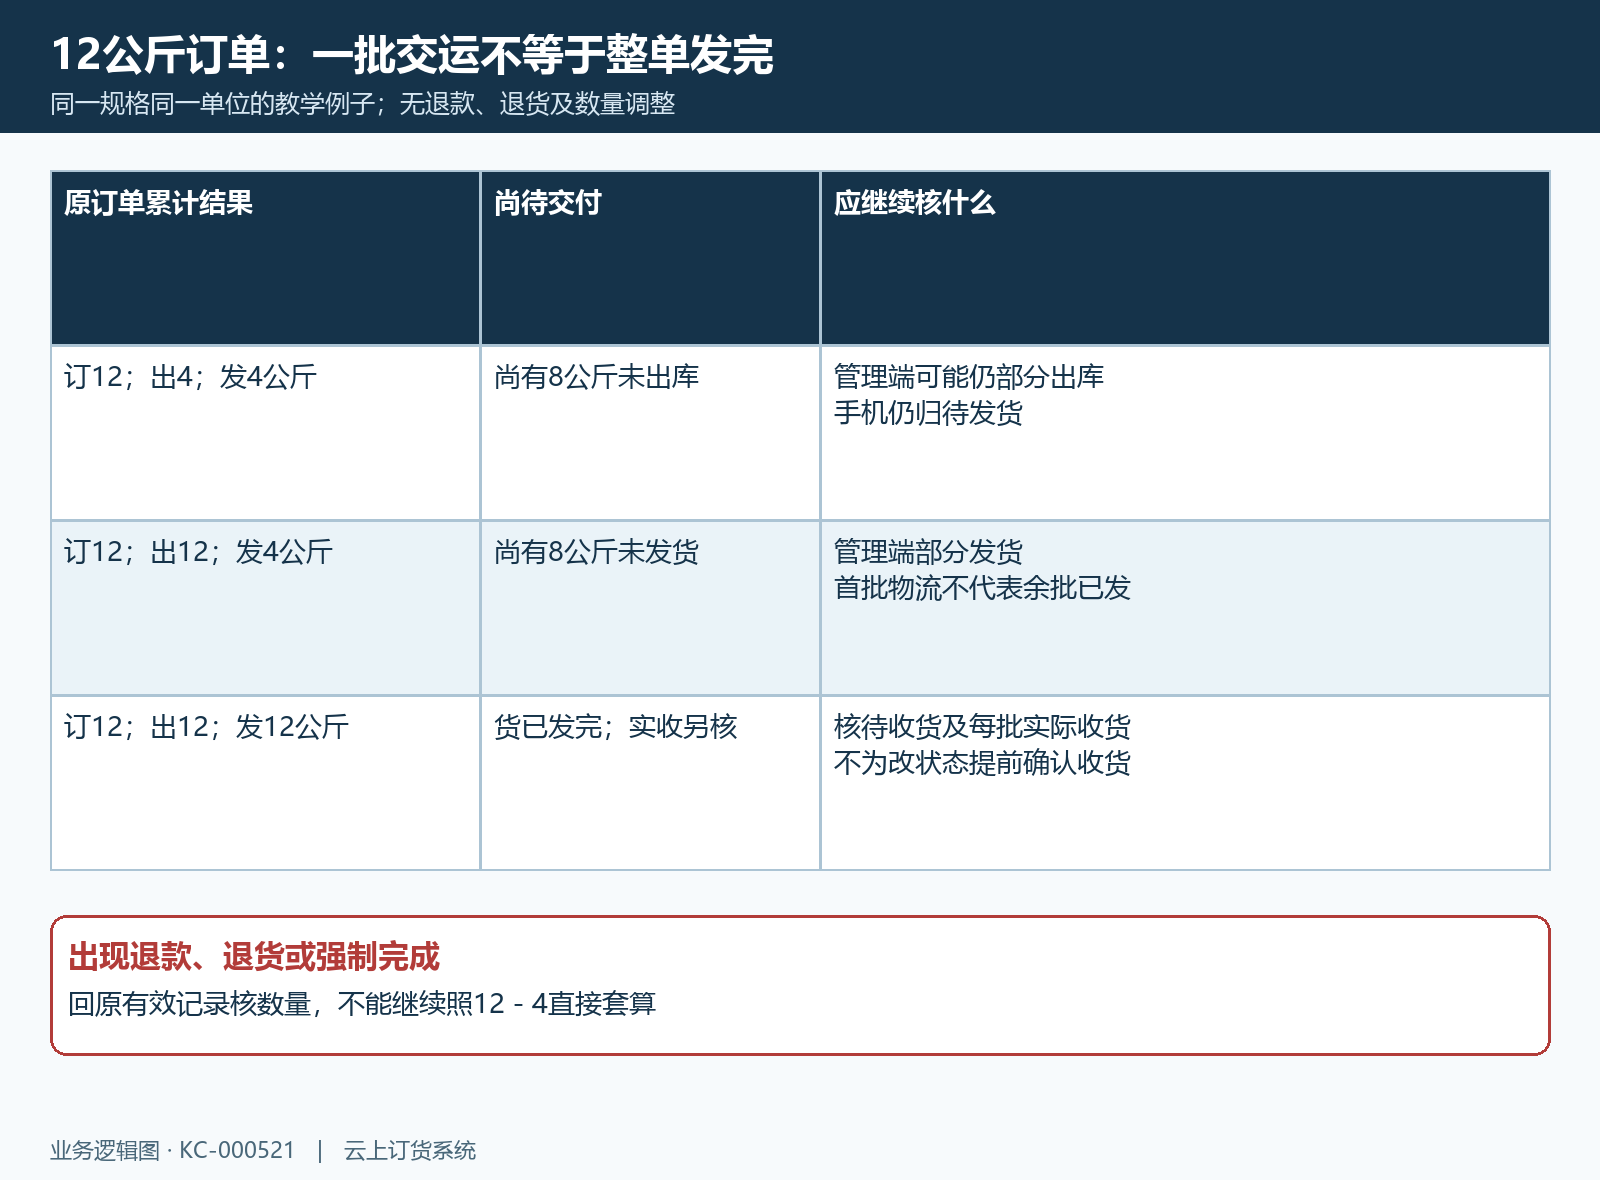The height and width of the screenshot is (1180, 1600).
Task: Click the footer text 业务逻辑图 · KC-000521
Action: [x=173, y=1151]
